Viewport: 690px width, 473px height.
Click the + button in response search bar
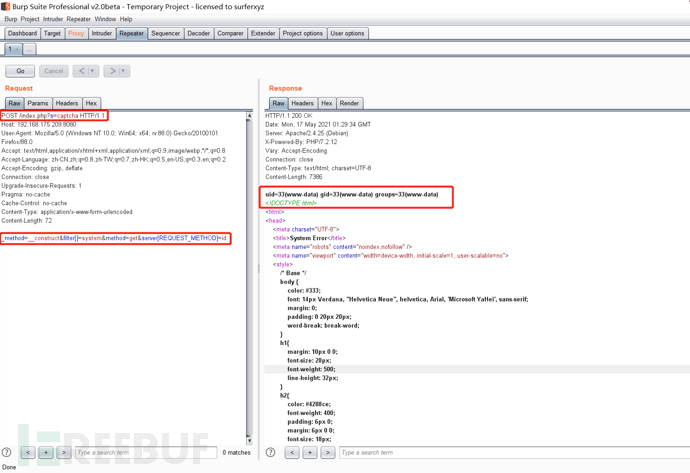coord(310,452)
